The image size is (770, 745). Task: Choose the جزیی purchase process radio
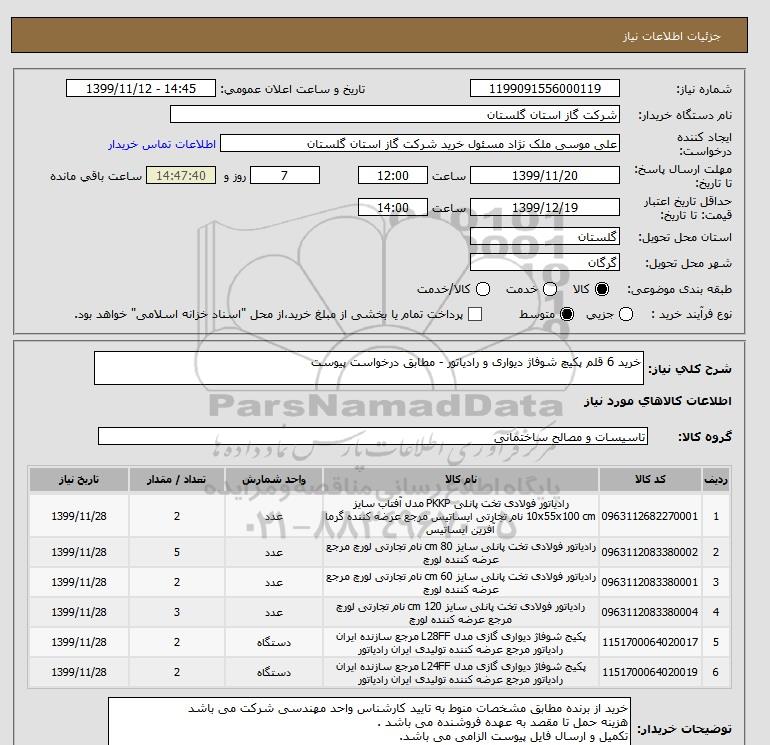[x=626, y=314]
